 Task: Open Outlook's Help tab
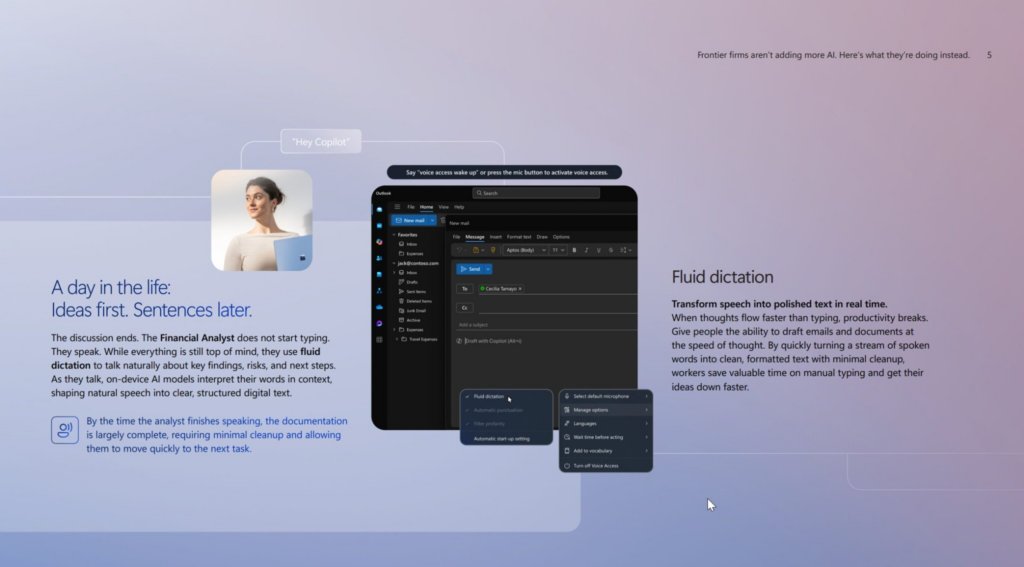pyautogui.click(x=459, y=207)
